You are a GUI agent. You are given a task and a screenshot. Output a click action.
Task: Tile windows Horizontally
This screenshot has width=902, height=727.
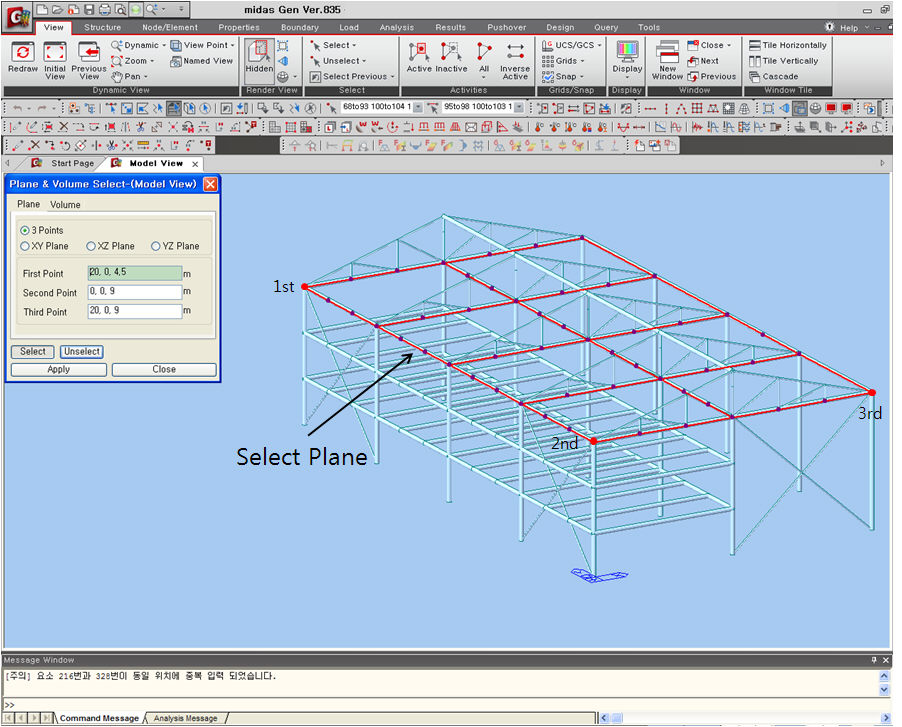click(788, 45)
